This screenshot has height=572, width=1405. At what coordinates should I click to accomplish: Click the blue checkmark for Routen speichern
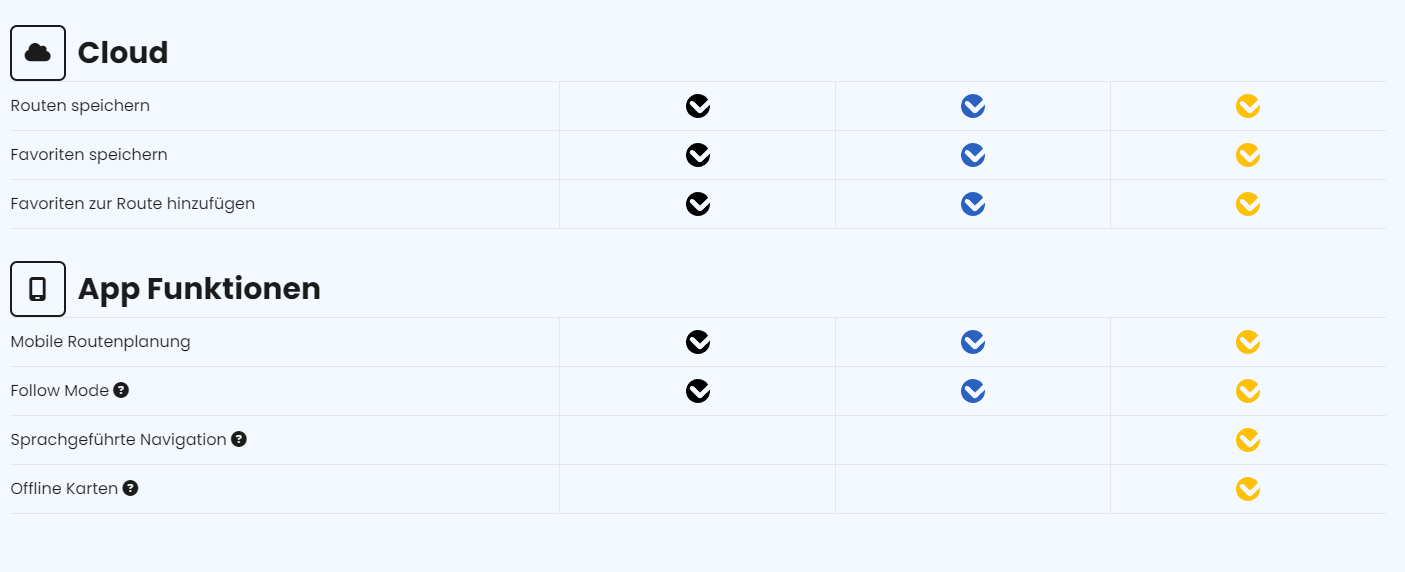(973, 106)
